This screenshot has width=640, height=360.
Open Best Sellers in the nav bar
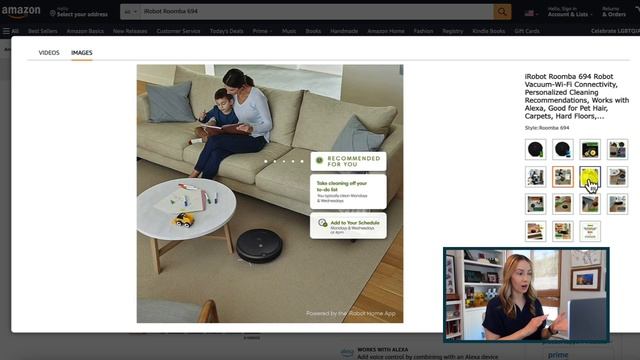coord(42,31)
